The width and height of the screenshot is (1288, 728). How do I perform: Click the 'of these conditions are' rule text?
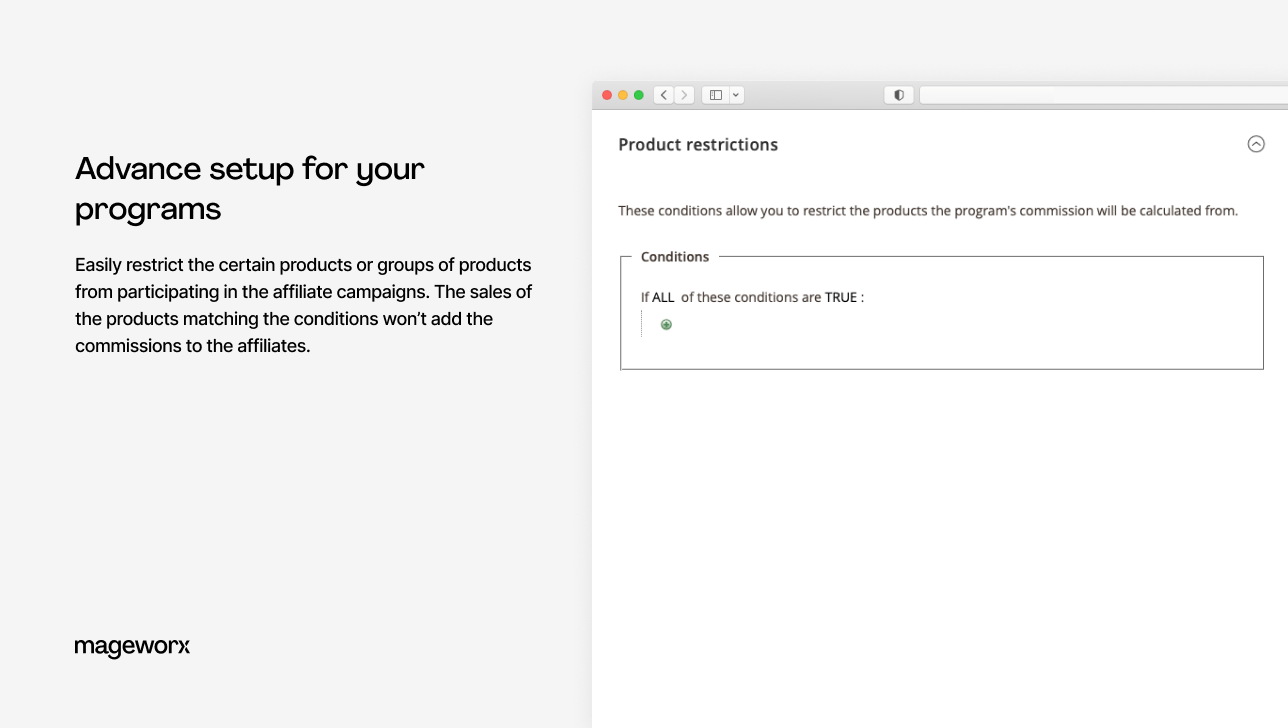750,297
